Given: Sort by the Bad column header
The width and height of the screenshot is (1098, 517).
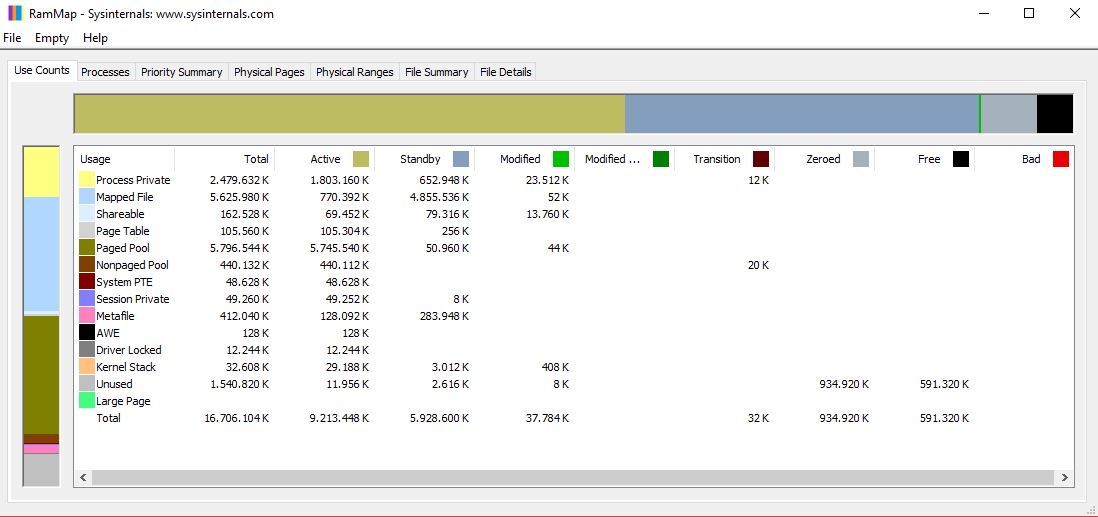Looking at the screenshot, I should pos(1024,159).
